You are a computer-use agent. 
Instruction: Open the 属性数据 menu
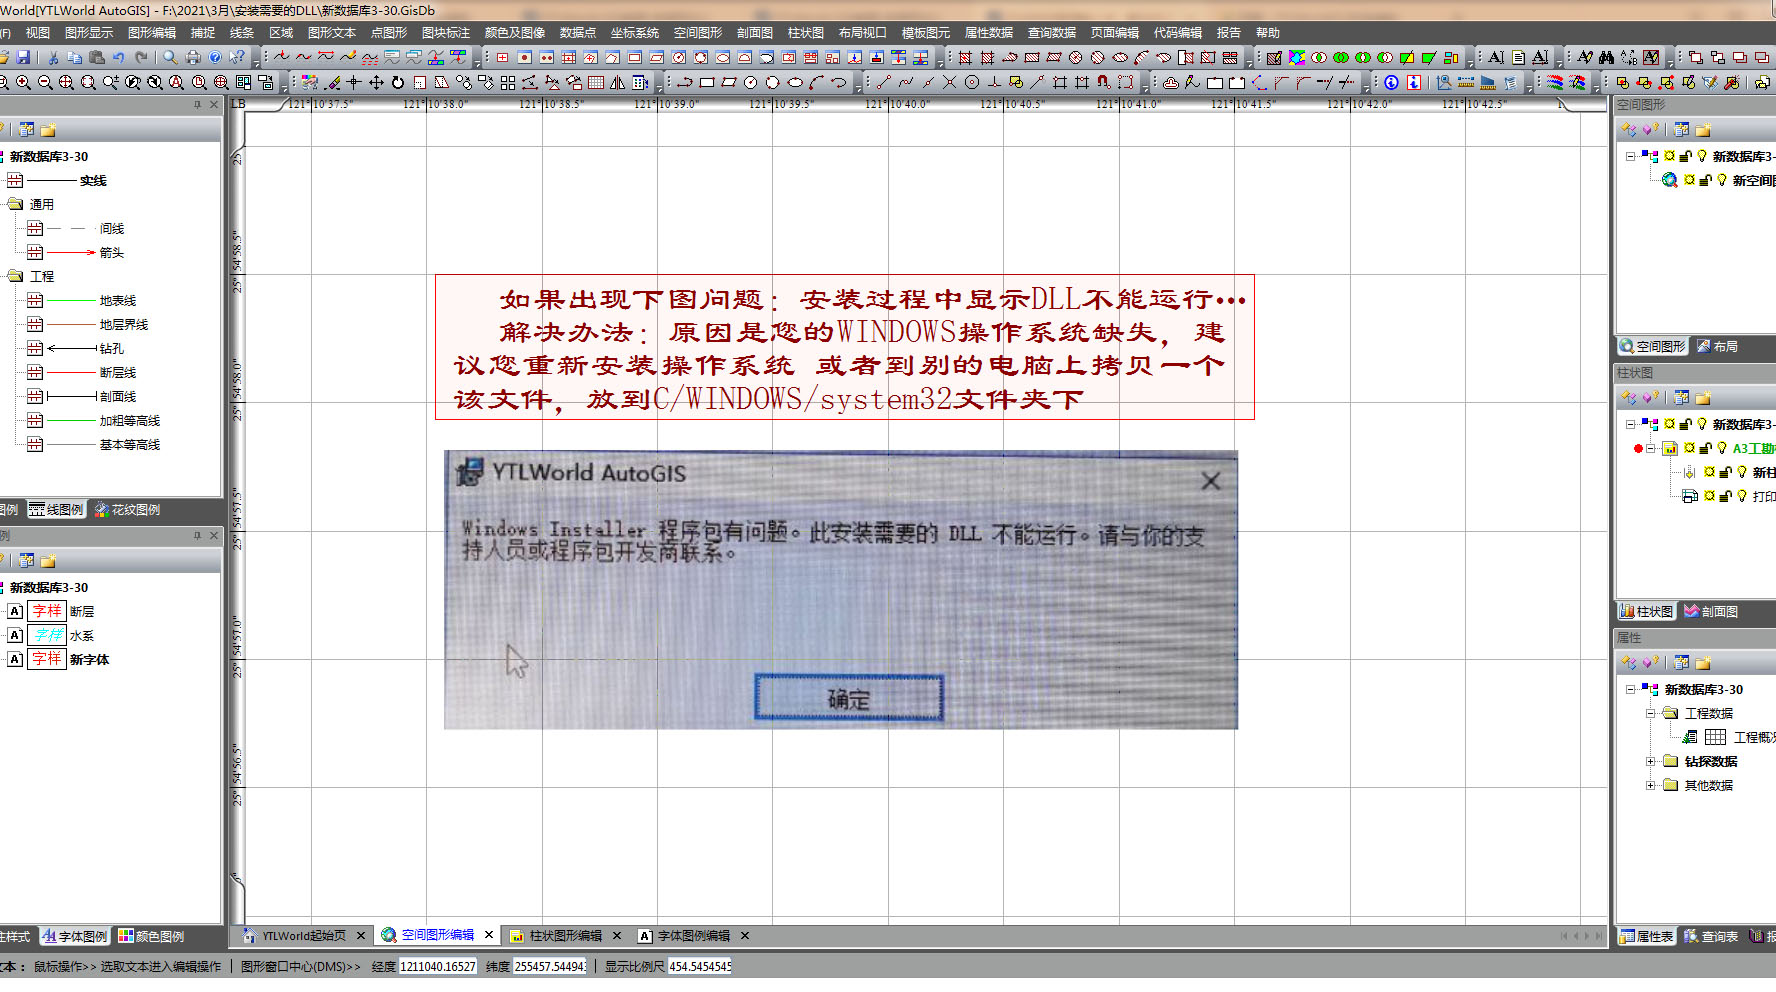click(988, 33)
